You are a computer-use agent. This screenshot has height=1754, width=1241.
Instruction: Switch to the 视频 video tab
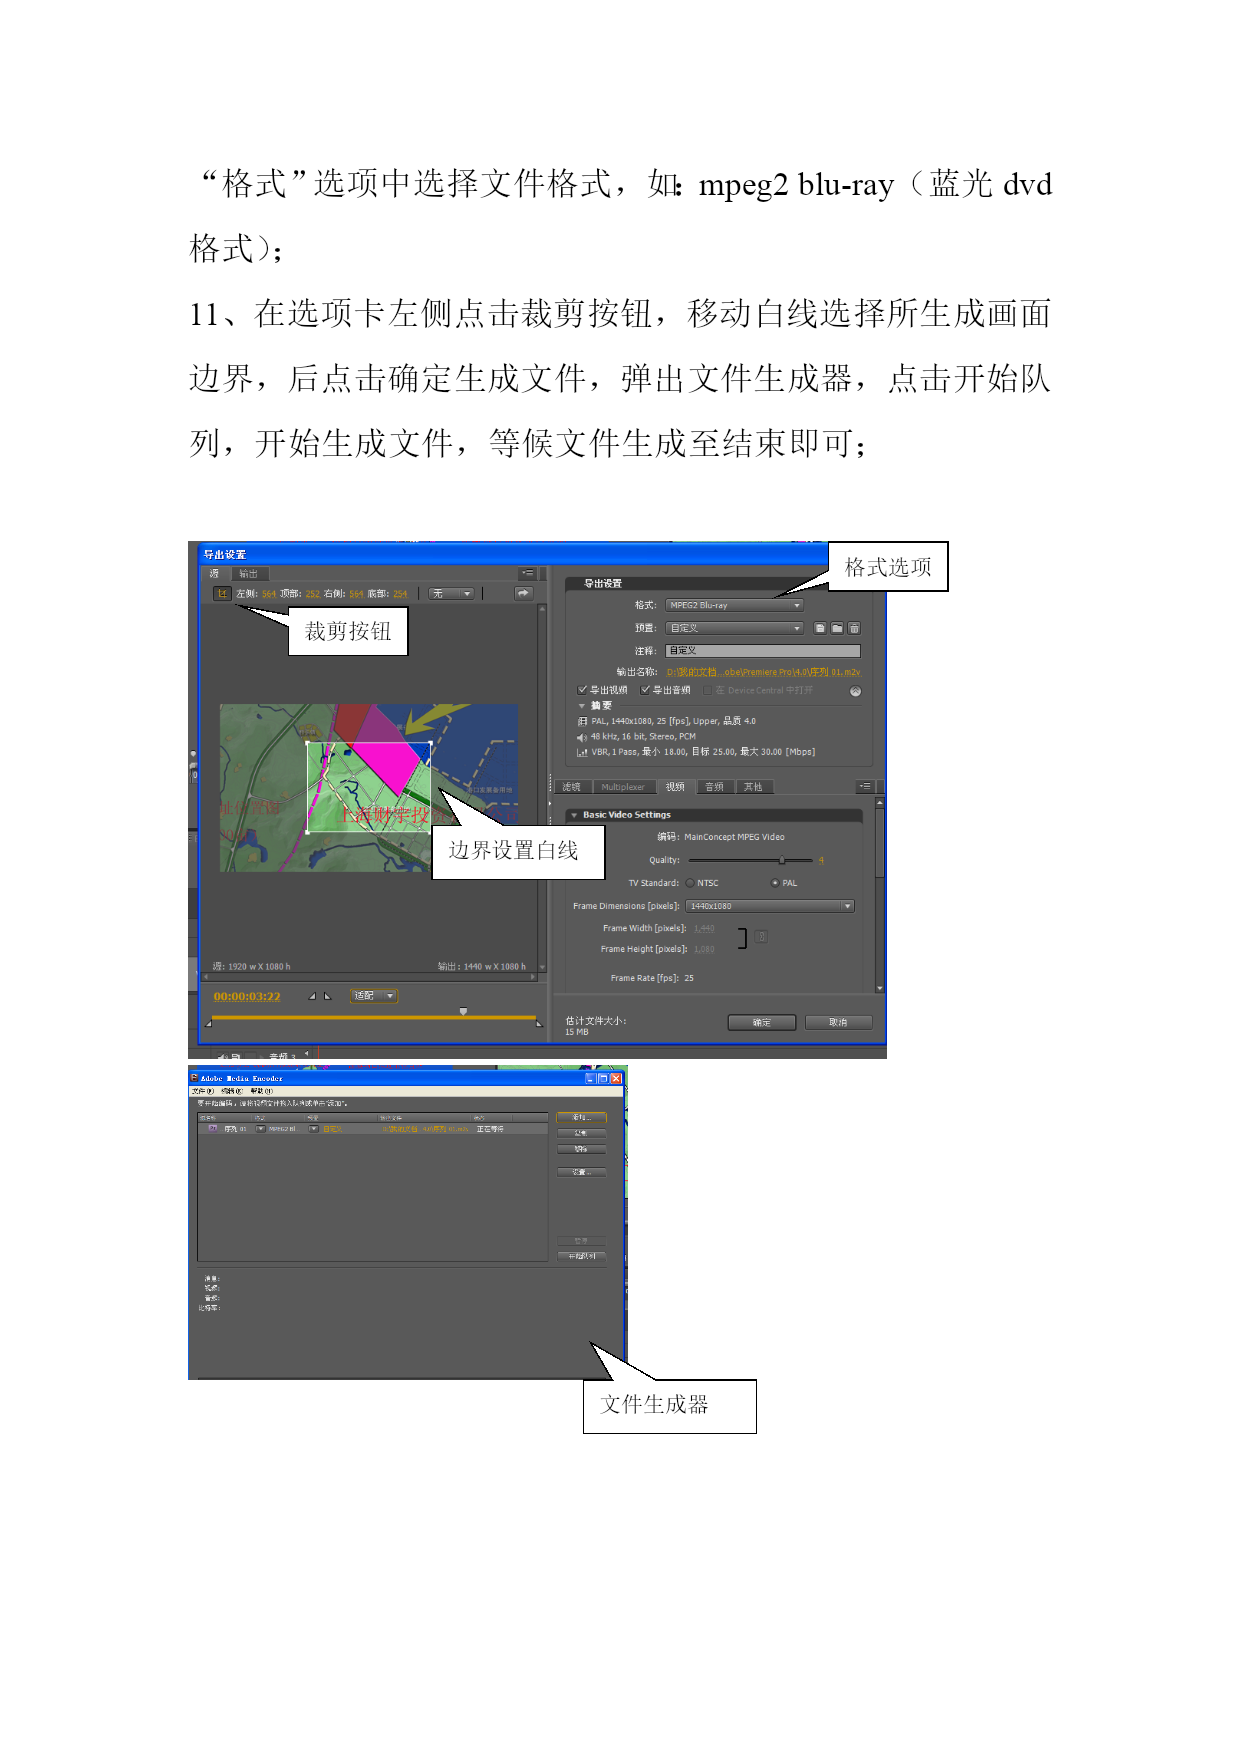(x=676, y=787)
